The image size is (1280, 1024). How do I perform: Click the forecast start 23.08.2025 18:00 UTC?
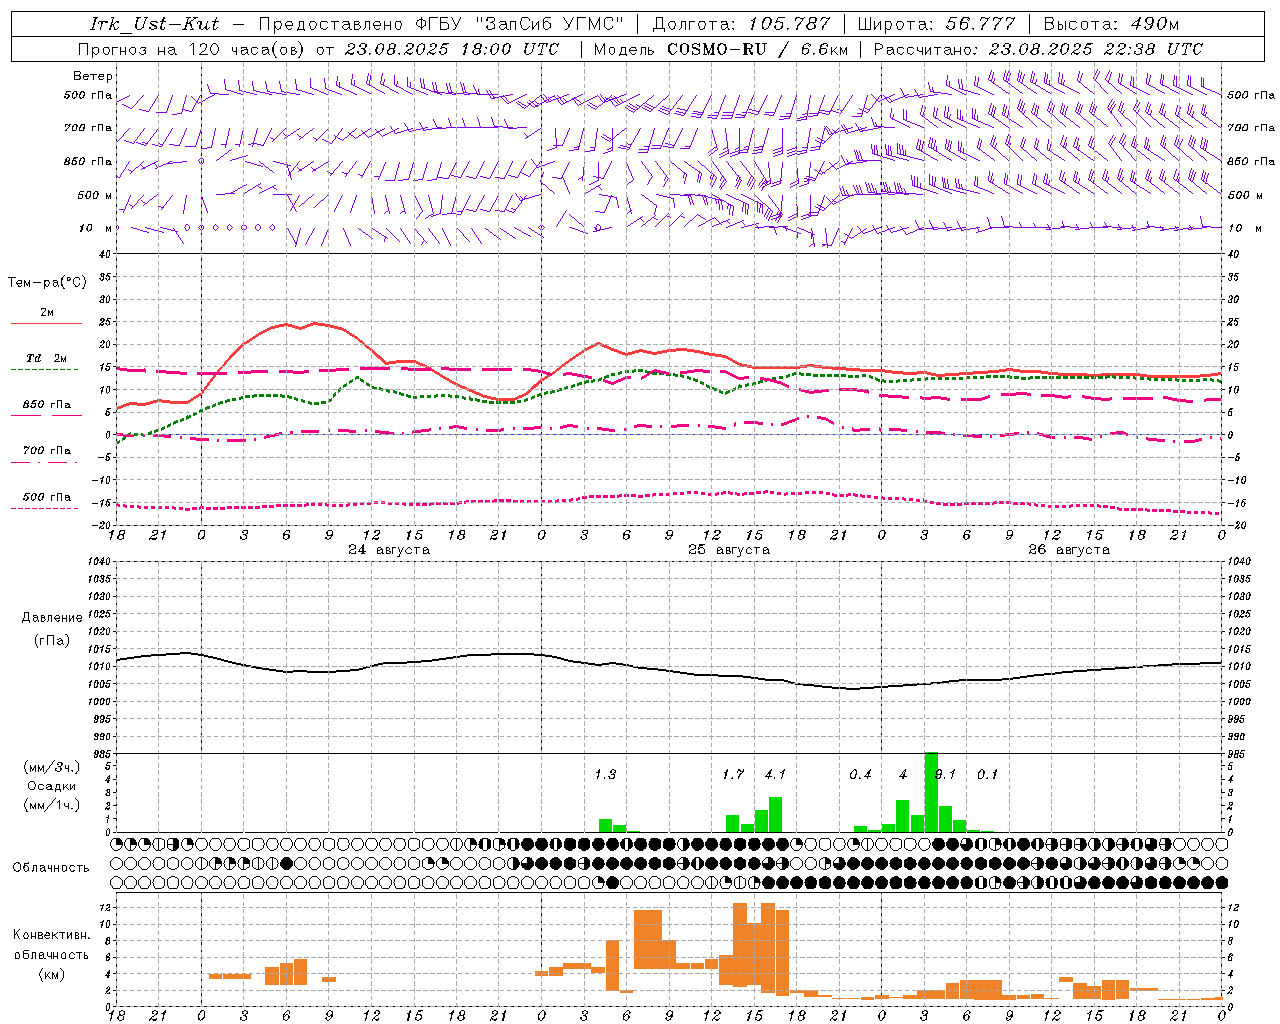click(x=452, y=49)
